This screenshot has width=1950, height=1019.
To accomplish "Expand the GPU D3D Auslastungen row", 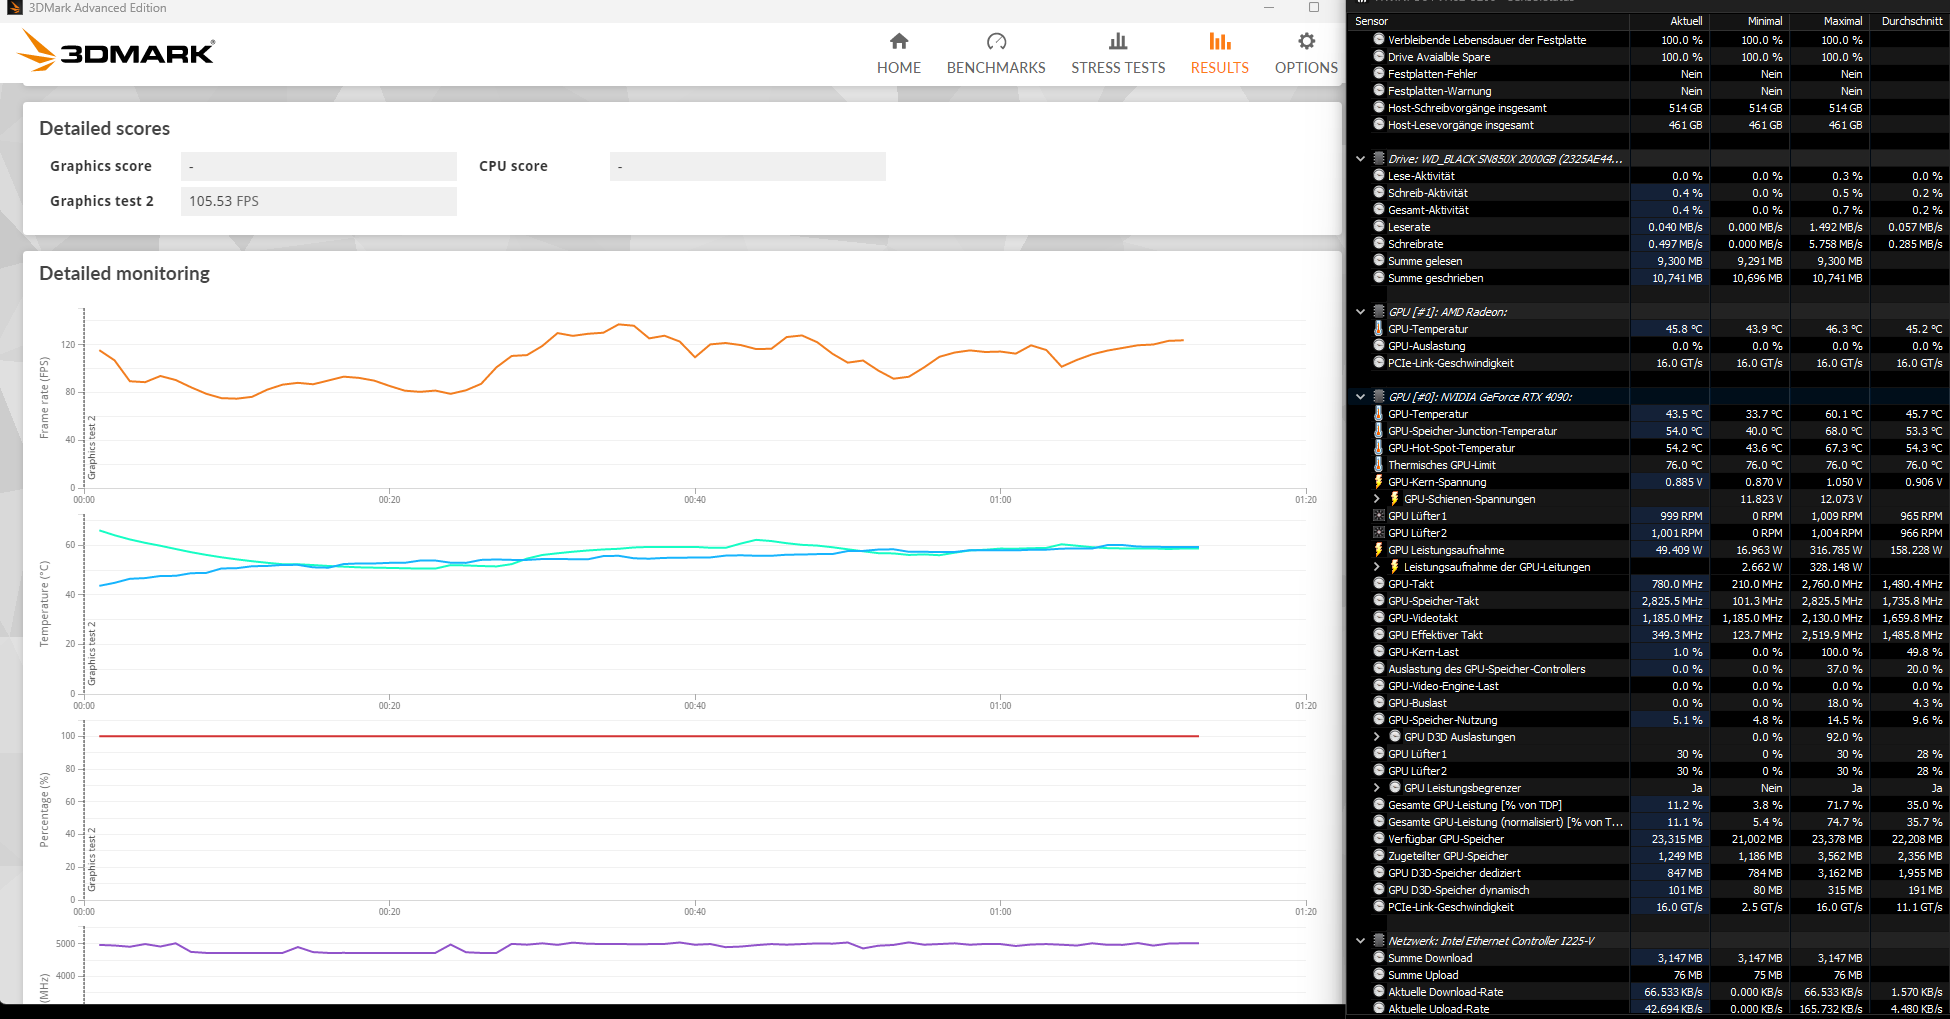I will coord(1377,737).
